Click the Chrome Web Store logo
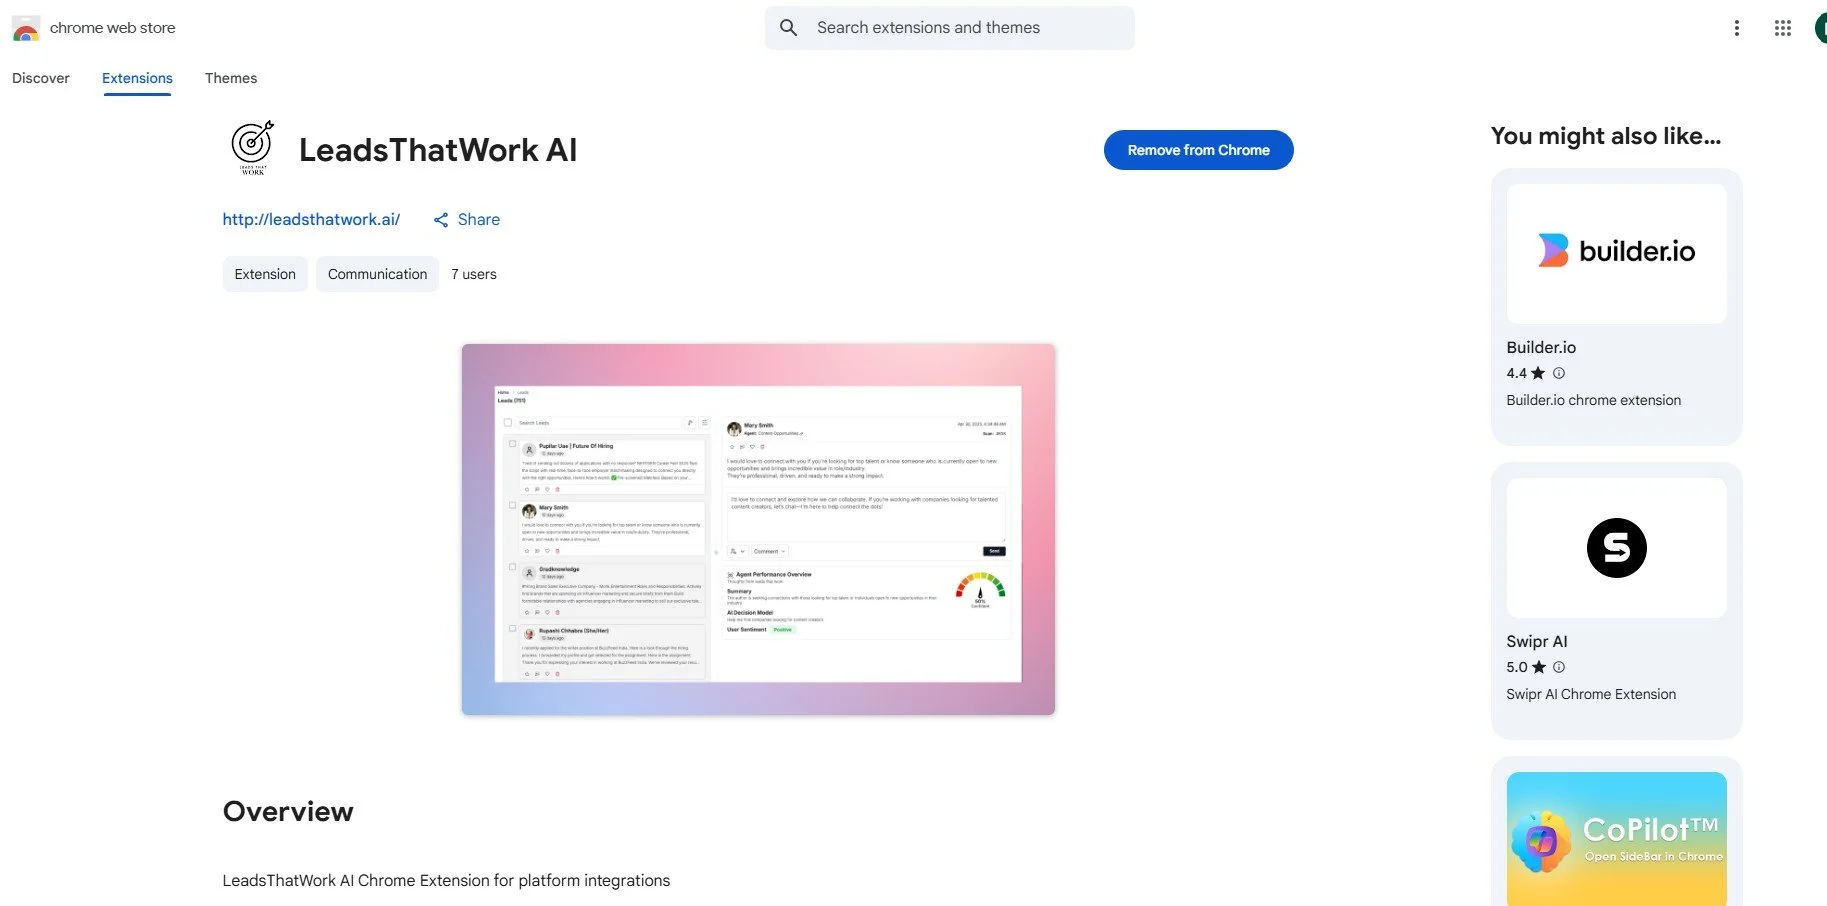1827x906 pixels. click(x=26, y=28)
